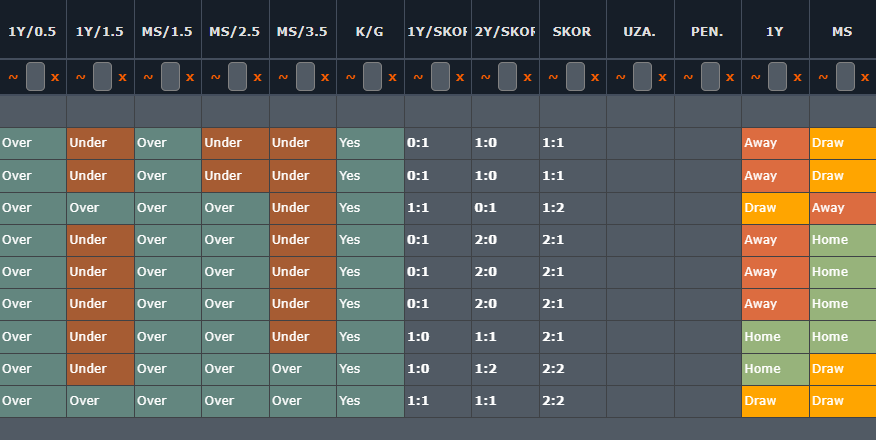Focus the filter box under 1Y/0.5
The width and height of the screenshot is (876, 440).
click(35, 76)
